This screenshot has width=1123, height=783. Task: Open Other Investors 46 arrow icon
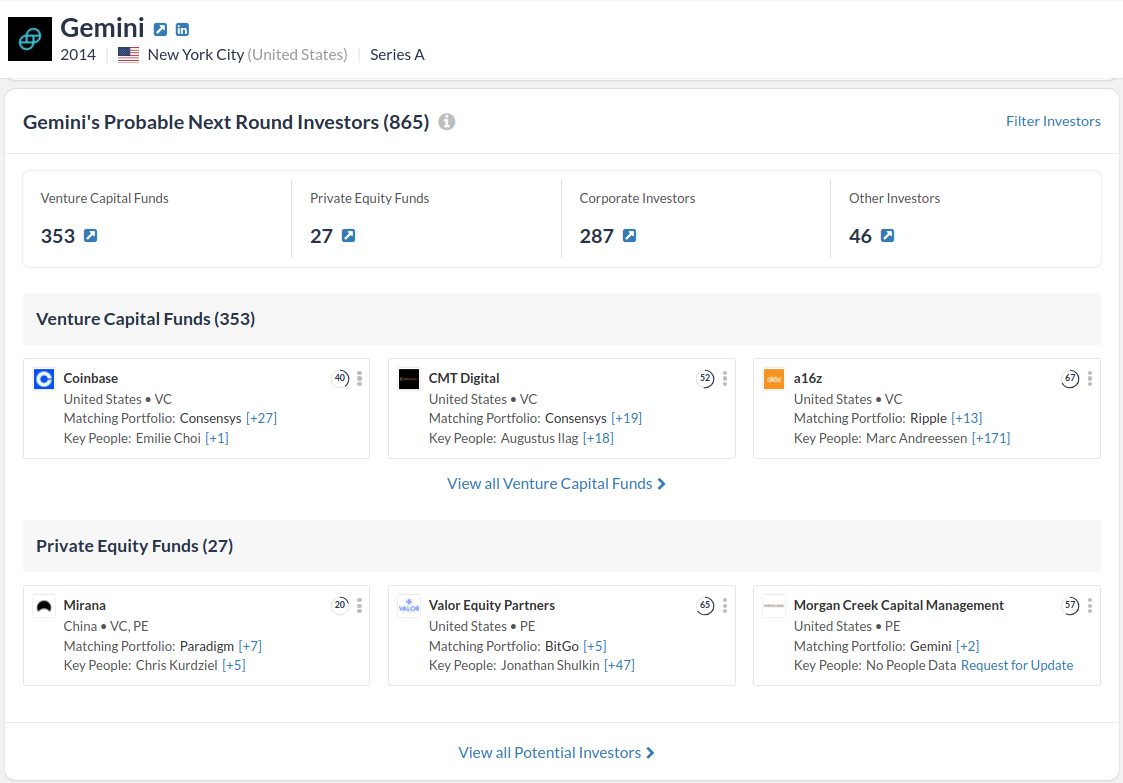pyautogui.click(x=887, y=236)
